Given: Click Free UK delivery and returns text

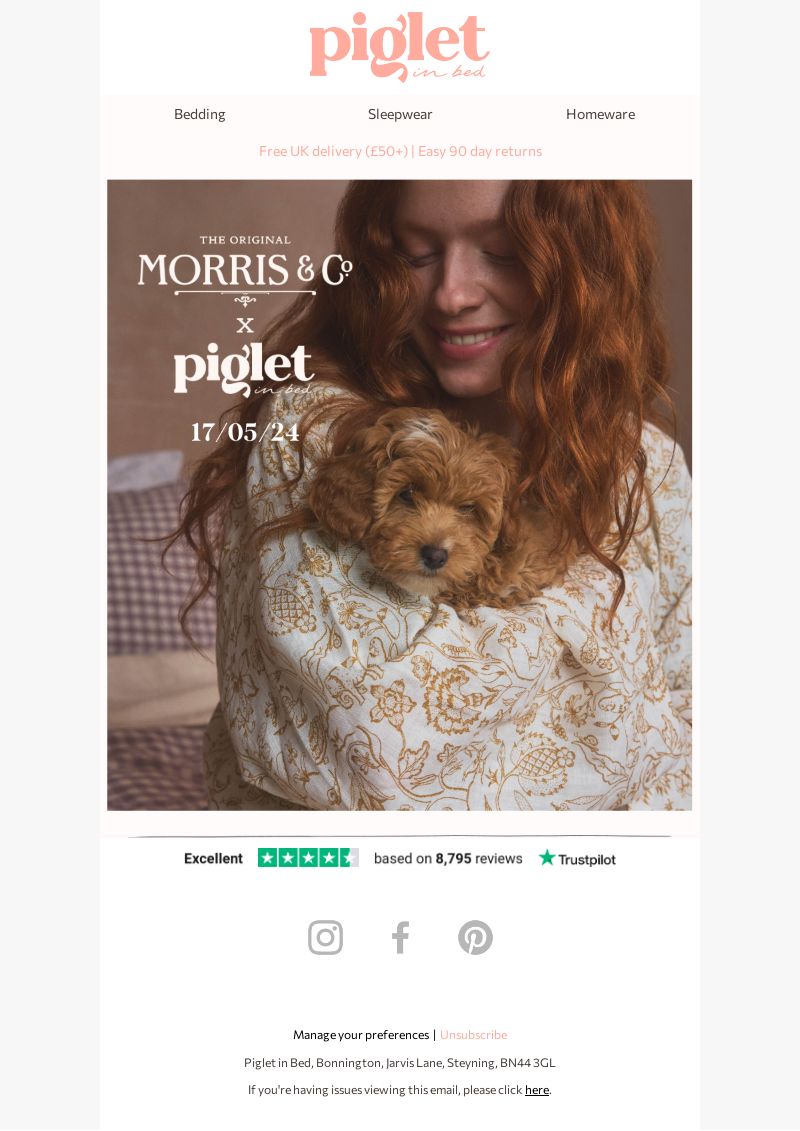Looking at the screenshot, I should point(400,151).
